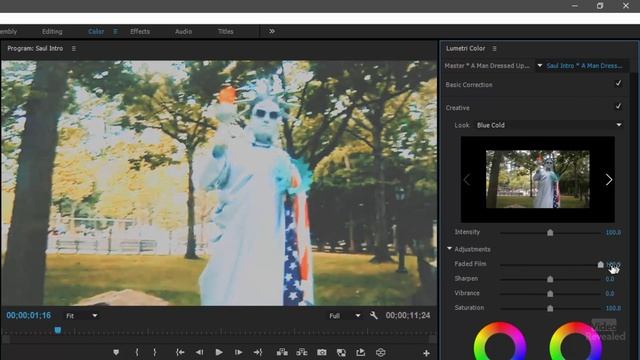Click the current timecode 00;00;01;16
This screenshot has height=360, width=640.
tap(29, 316)
